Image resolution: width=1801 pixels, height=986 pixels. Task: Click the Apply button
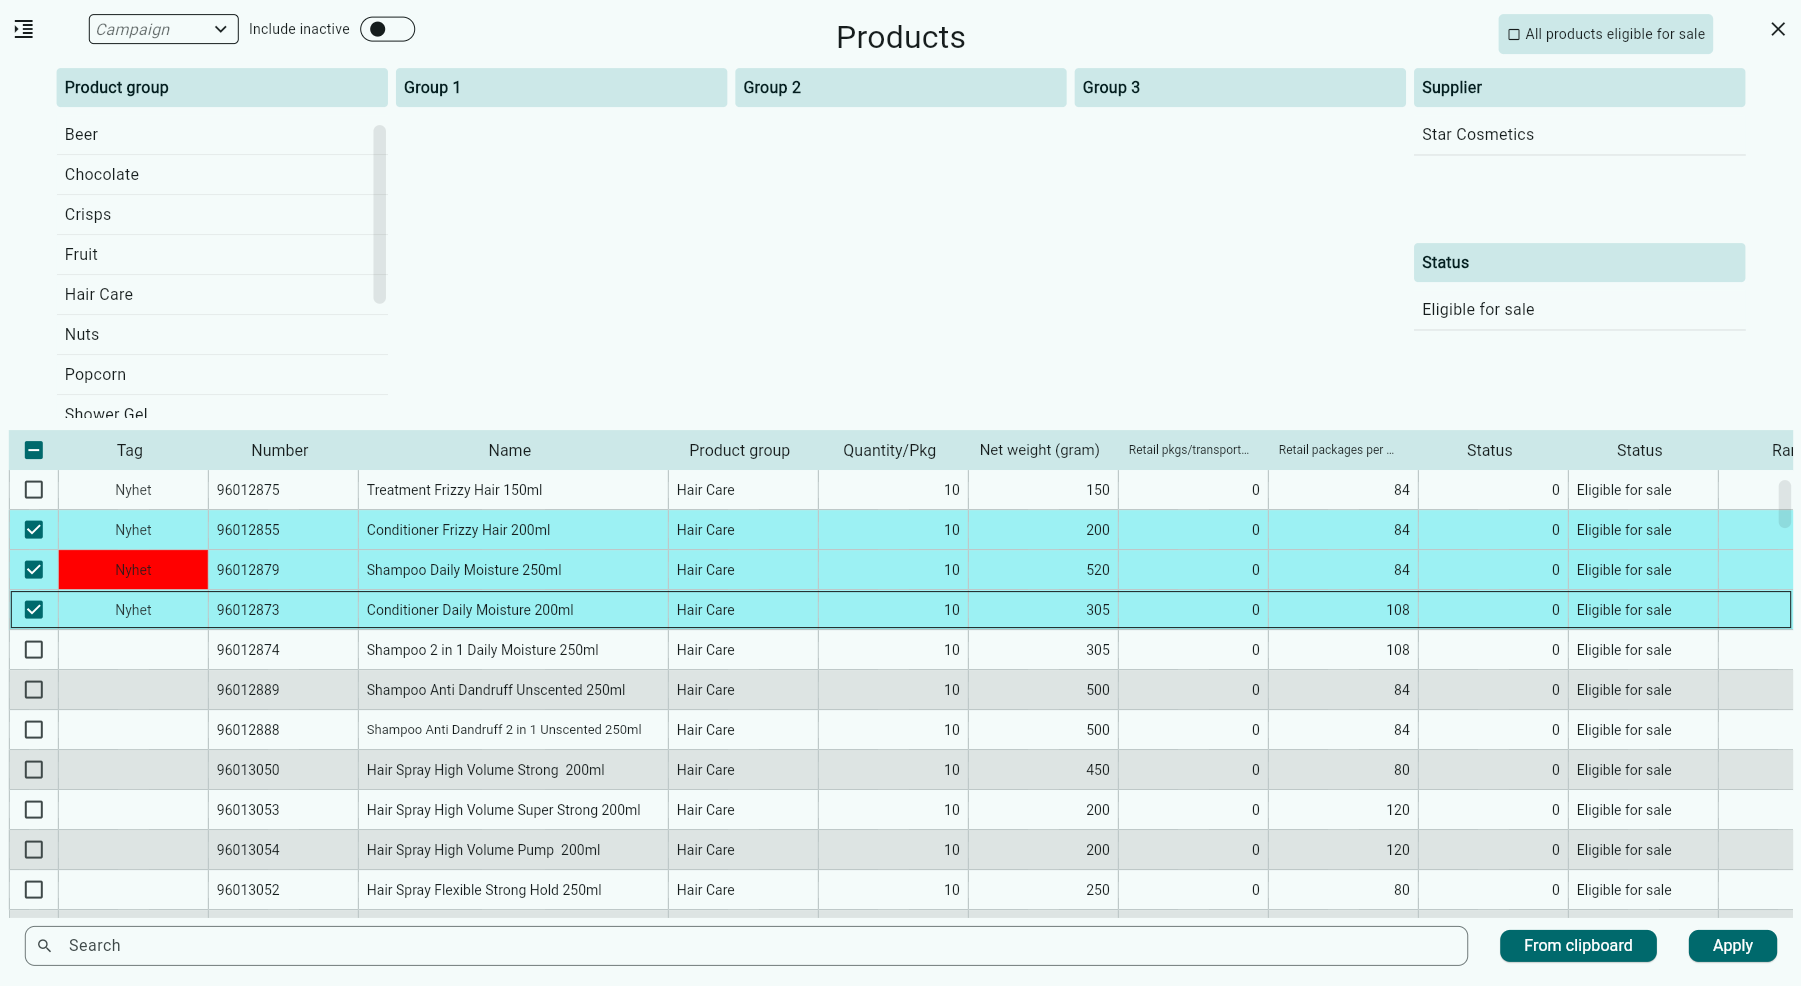point(1733,946)
